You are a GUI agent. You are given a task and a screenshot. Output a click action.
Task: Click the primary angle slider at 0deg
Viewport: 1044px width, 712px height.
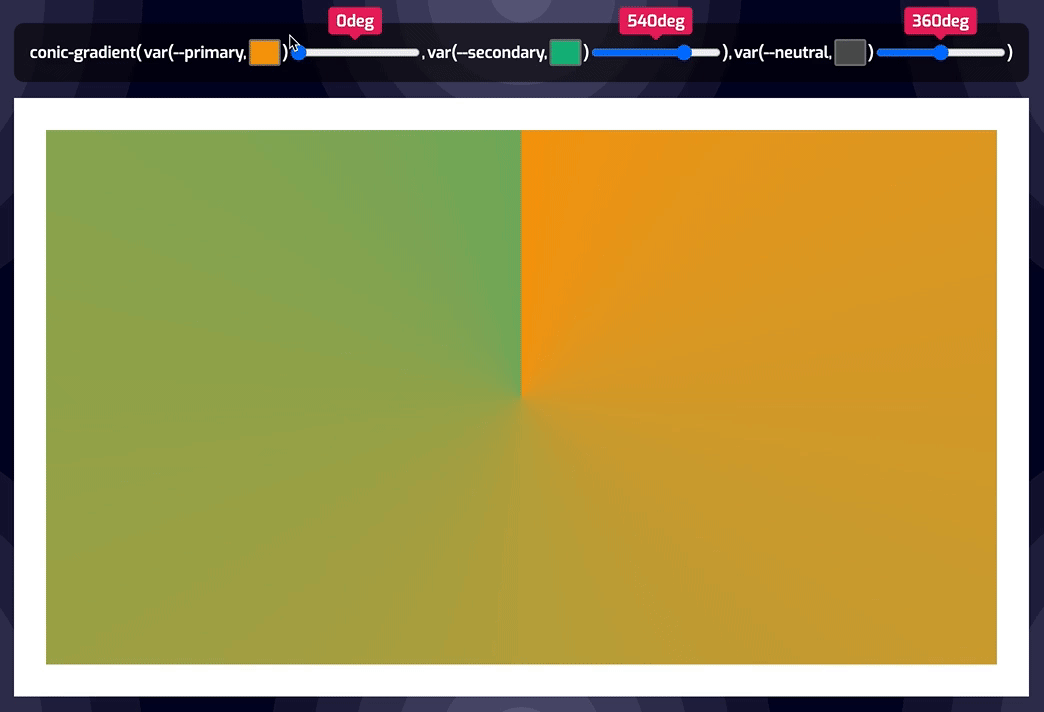[356, 53]
